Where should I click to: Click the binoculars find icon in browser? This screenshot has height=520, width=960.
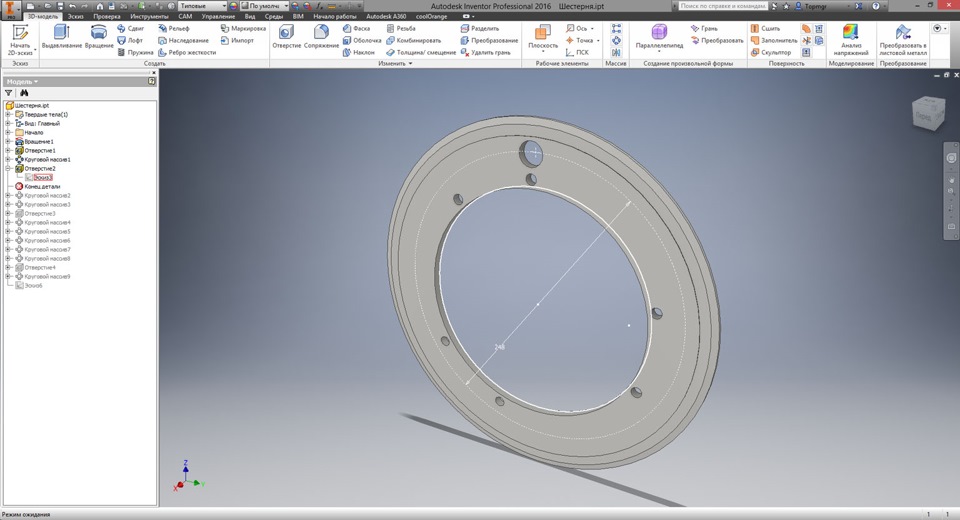[25, 93]
